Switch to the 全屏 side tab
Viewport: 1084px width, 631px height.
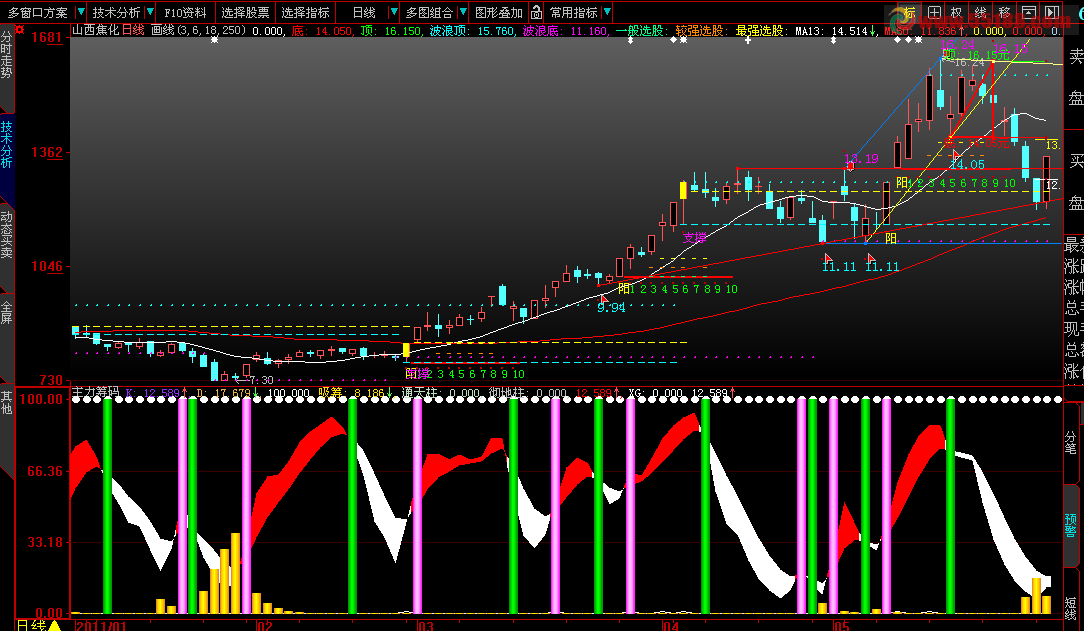pyautogui.click(x=6, y=312)
